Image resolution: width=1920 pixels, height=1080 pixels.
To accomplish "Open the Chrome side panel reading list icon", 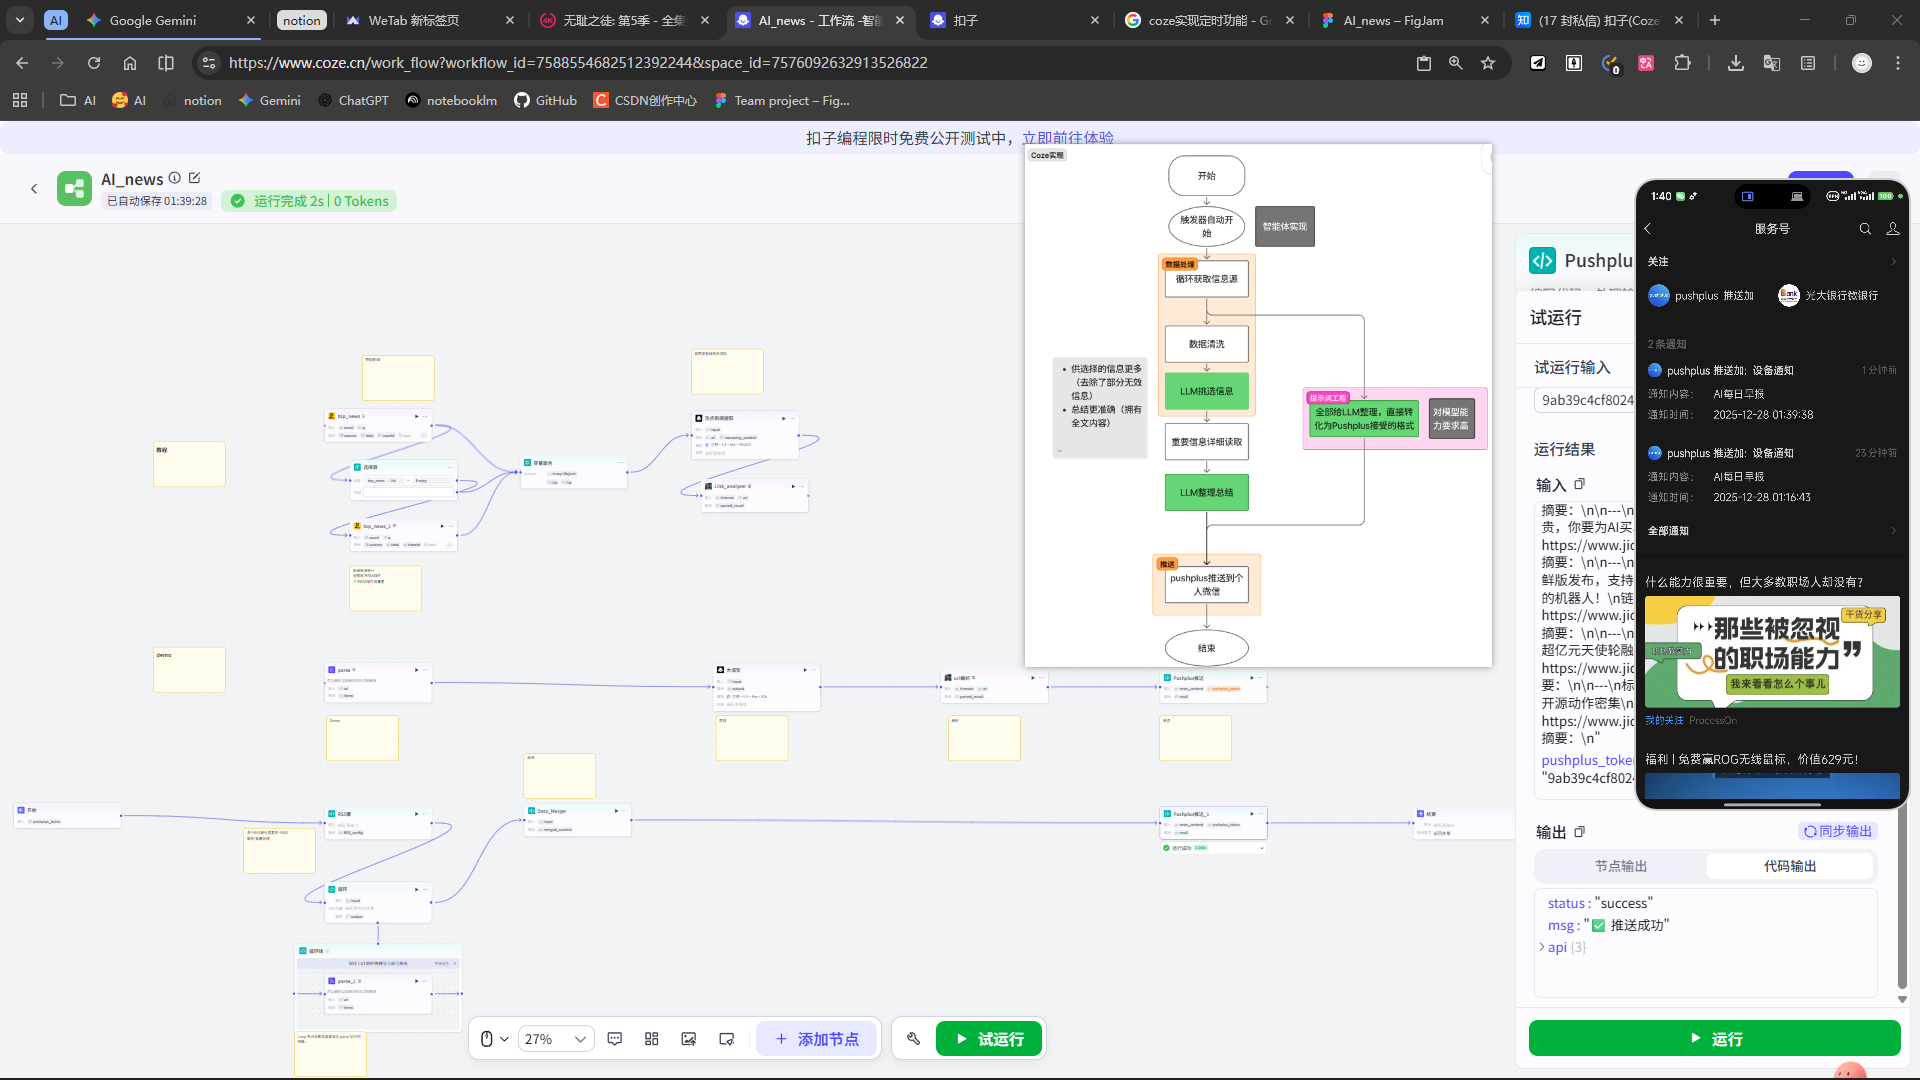I will point(1808,63).
